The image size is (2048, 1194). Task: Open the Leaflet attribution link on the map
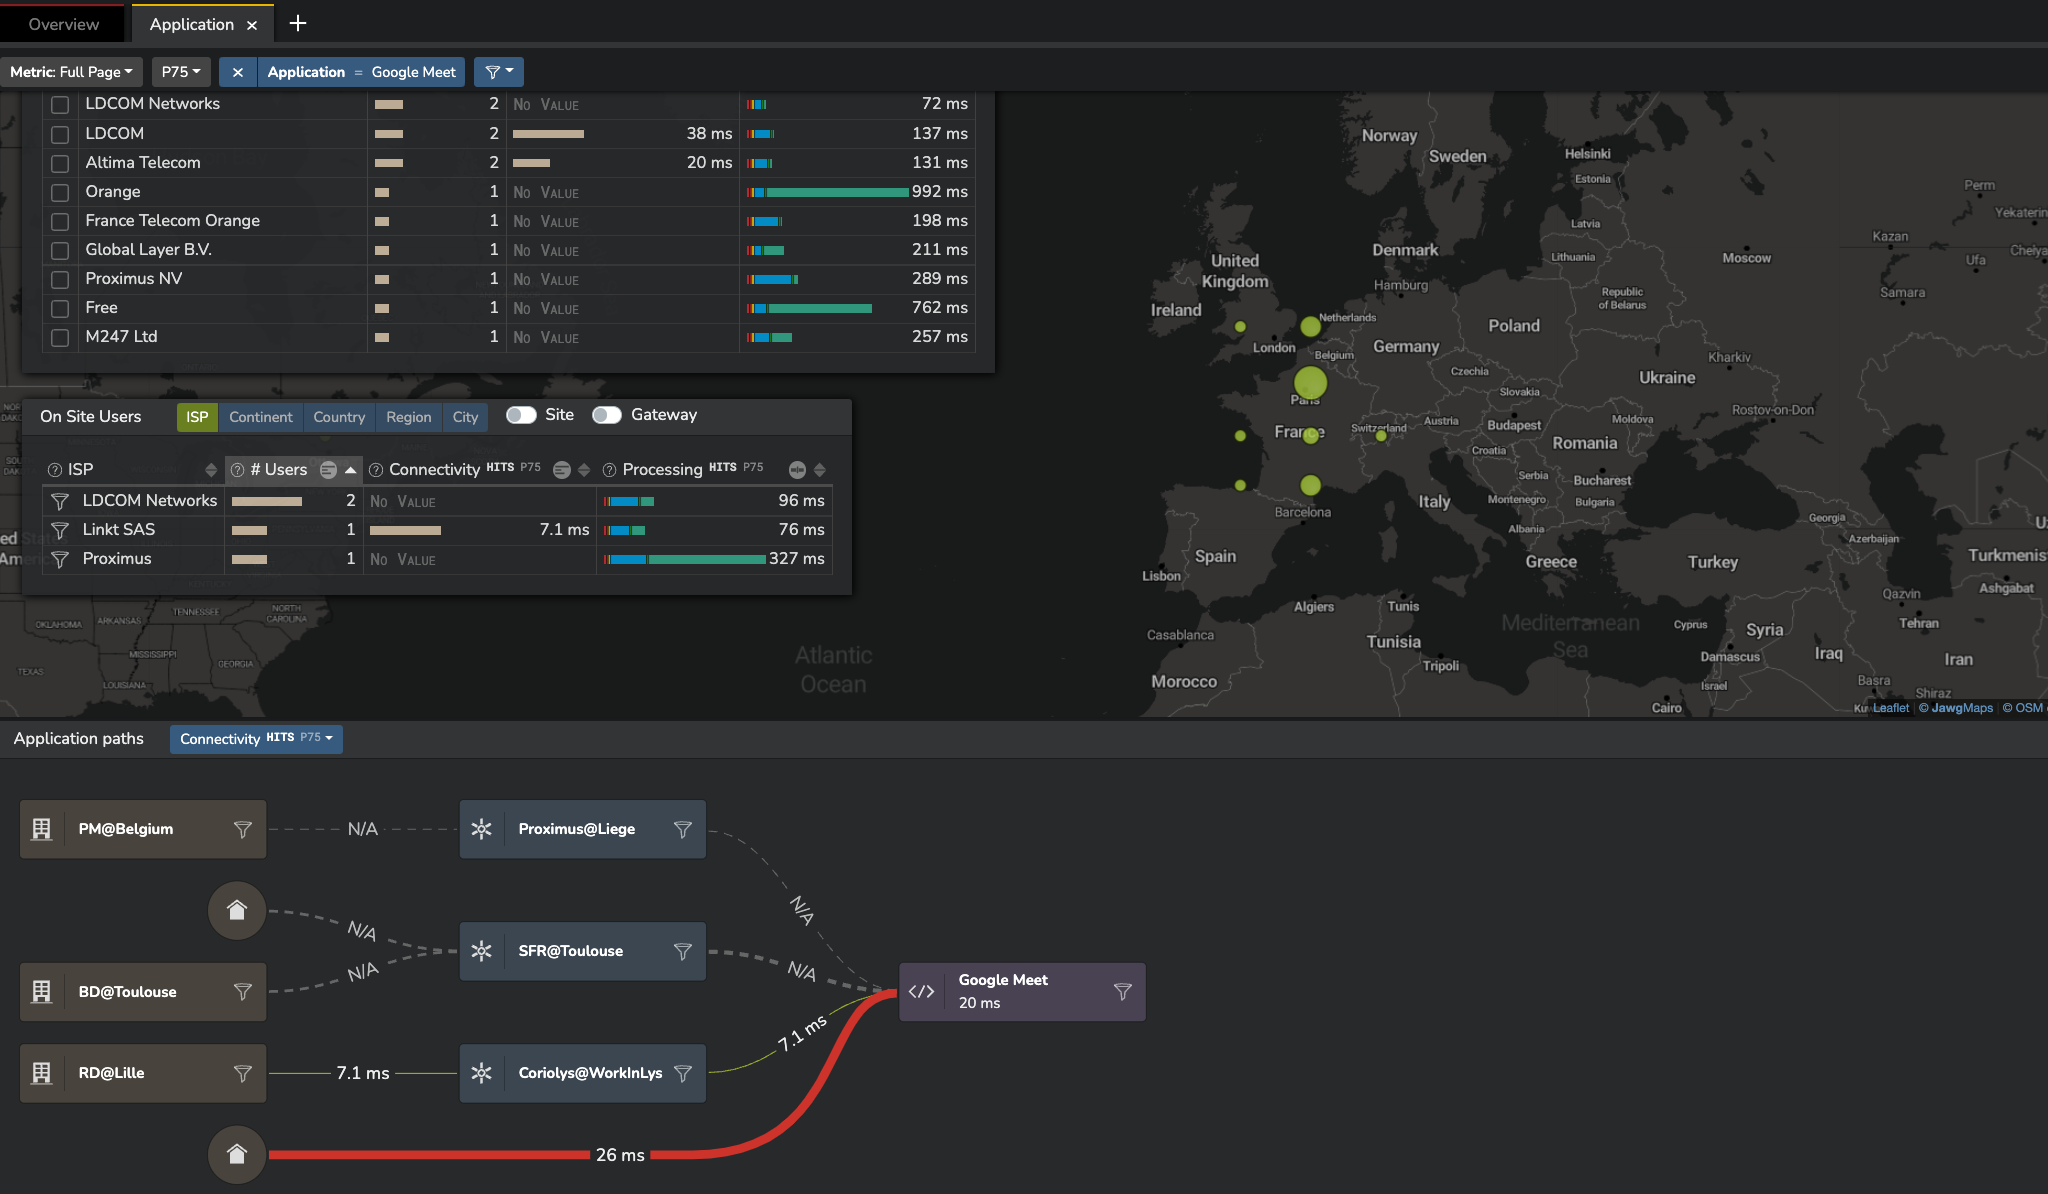(x=1891, y=707)
